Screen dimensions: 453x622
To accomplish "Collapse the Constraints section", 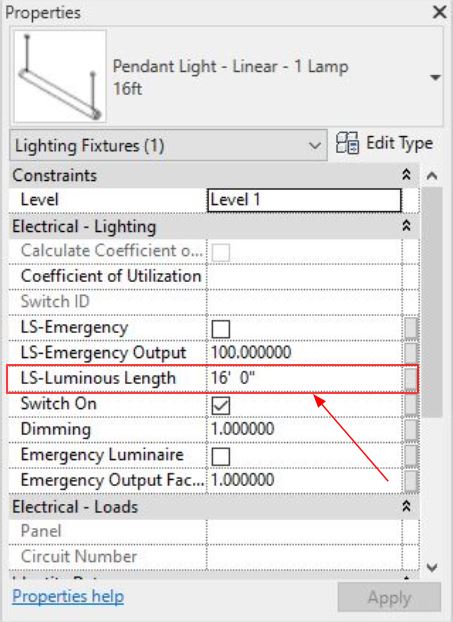I will (406, 175).
